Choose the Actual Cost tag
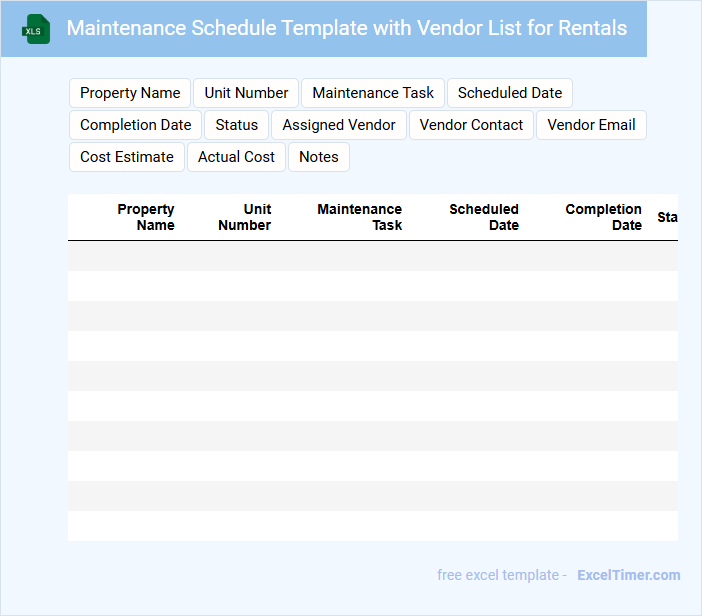Screen dimensions: 702x616 point(236,157)
